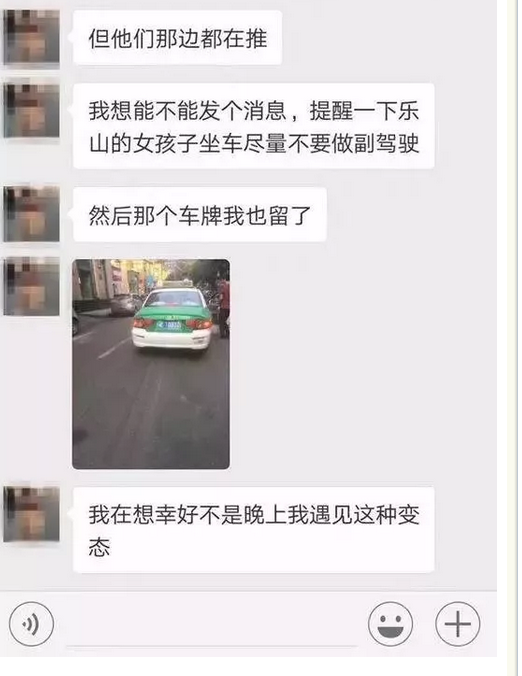Tap avatar beside 然后那个车牌我也留了
522x676 pixels.
point(31,214)
